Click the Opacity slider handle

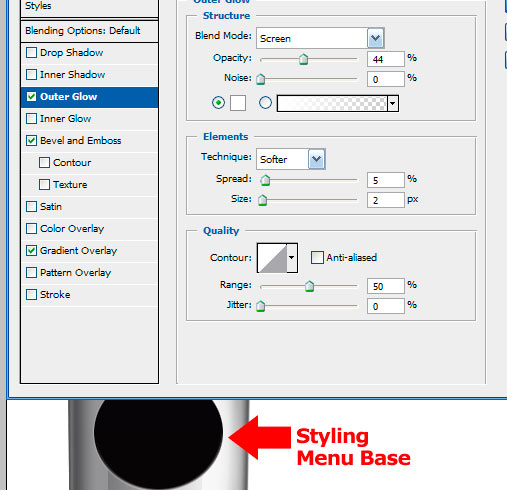click(303, 59)
